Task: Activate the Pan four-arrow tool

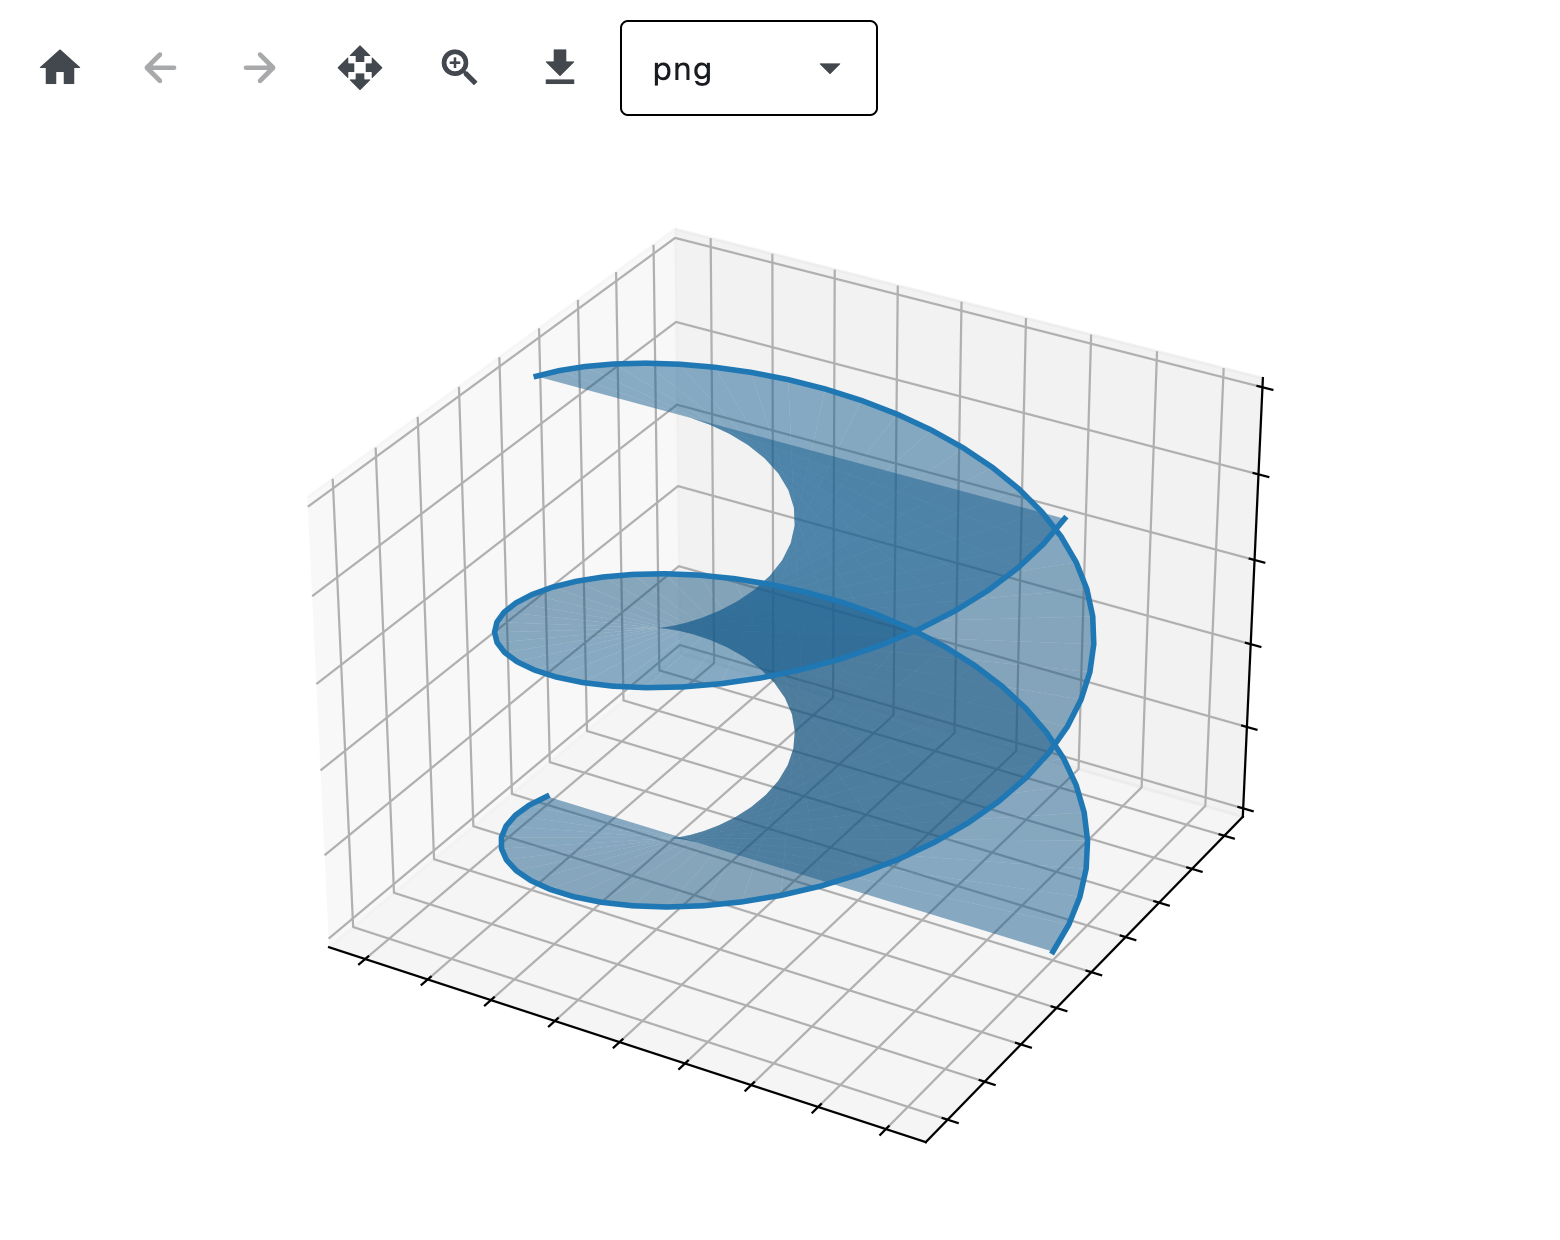Action: (x=360, y=69)
